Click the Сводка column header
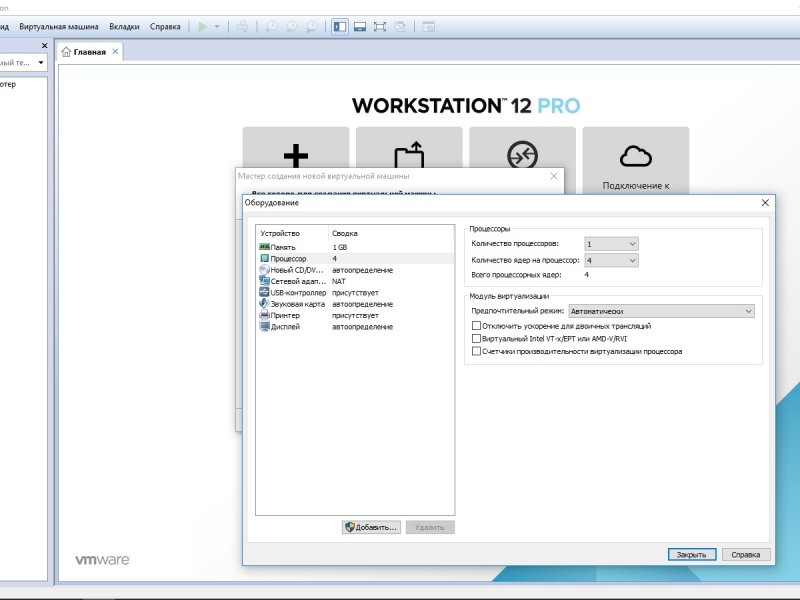Image resolution: width=800 pixels, height=600 pixels. 391,233
